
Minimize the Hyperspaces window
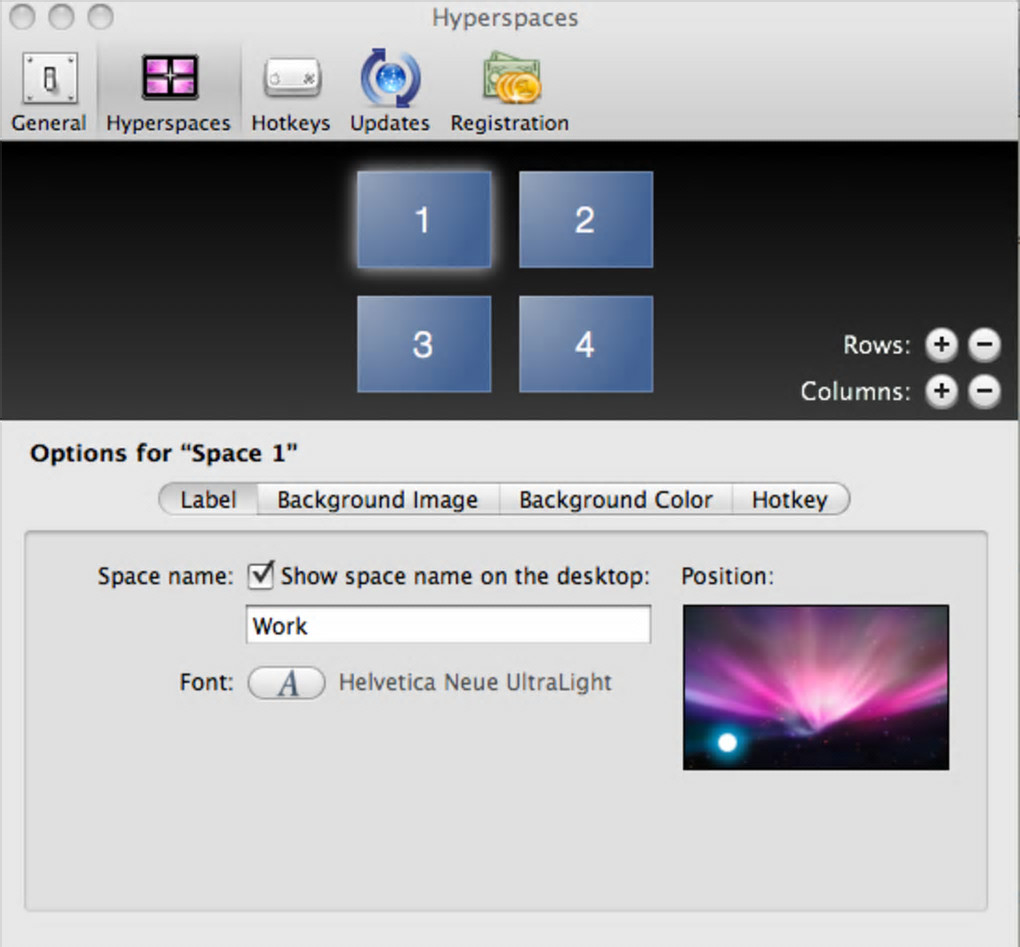tap(61, 17)
